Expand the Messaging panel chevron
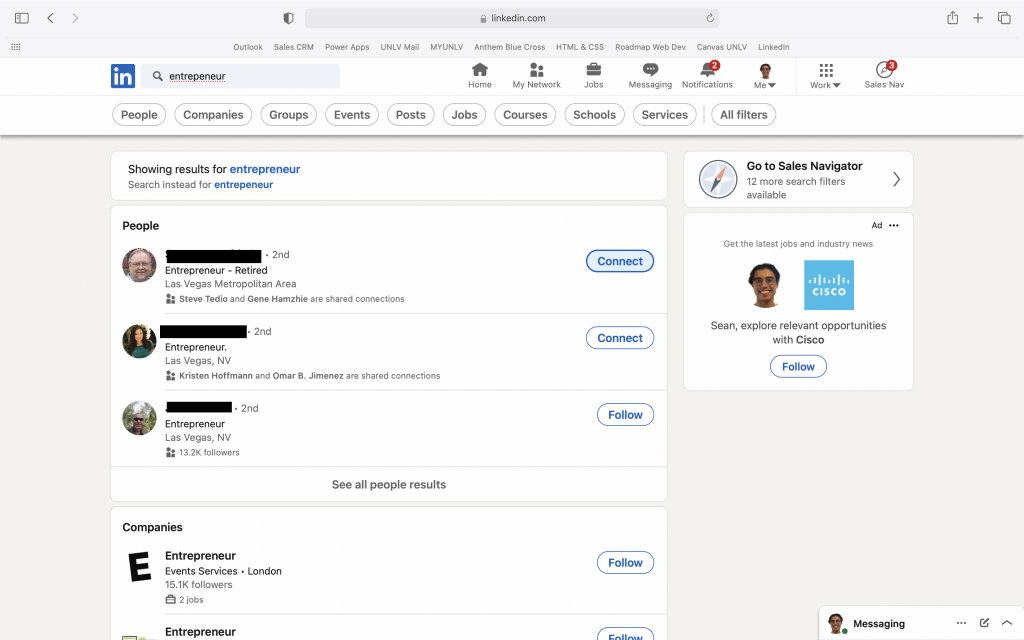Screen dimensions: 1024x640 coord(1007,623)
